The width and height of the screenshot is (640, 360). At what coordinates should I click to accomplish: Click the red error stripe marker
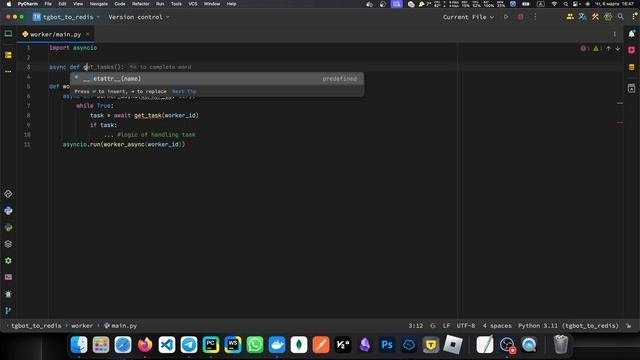click(x=620, y=122)
